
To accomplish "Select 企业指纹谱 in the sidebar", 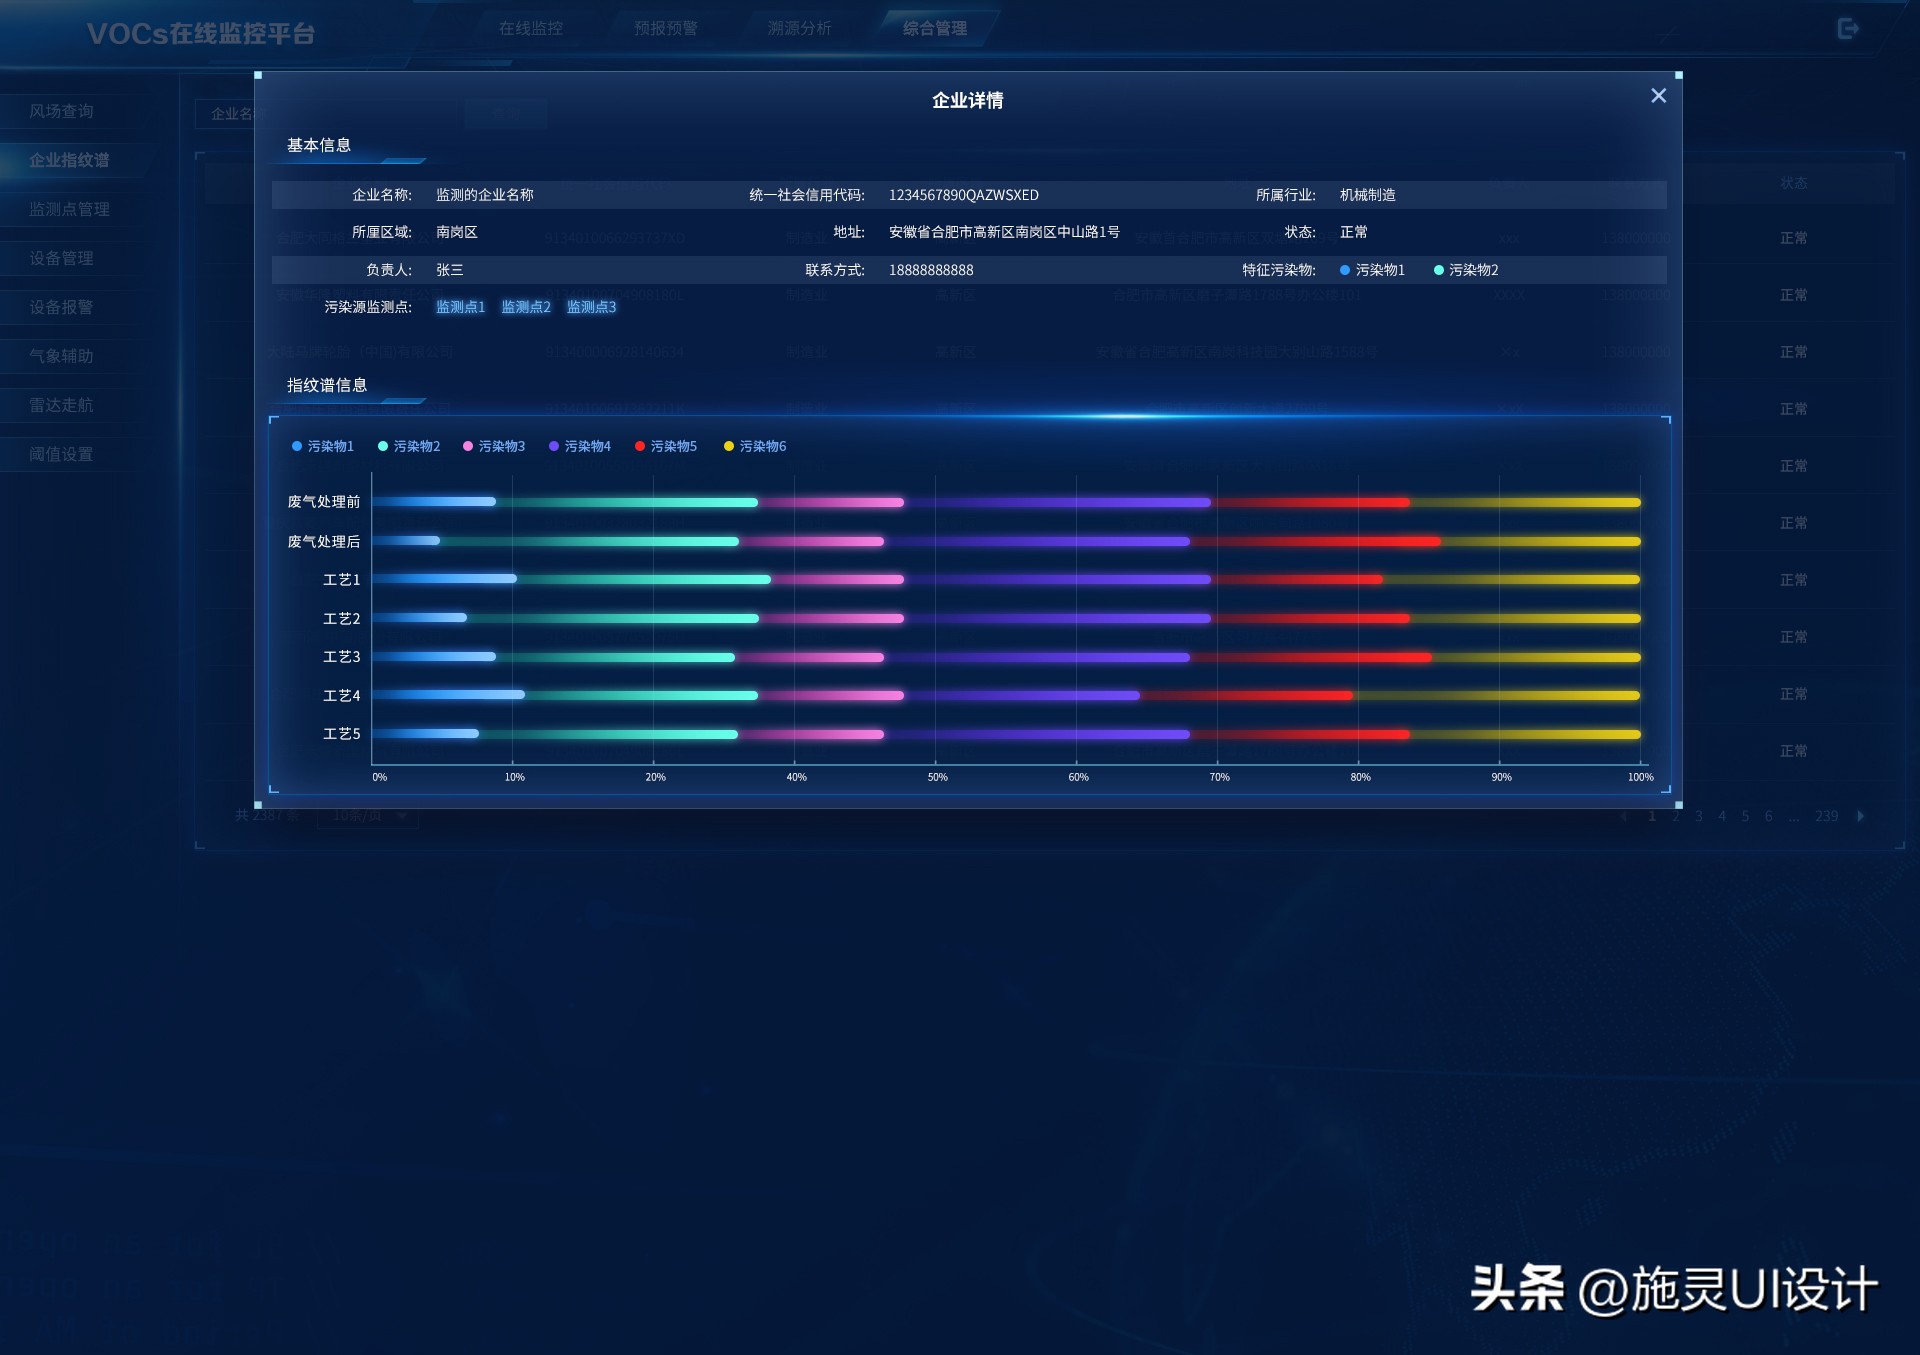I will pos(68,160).
